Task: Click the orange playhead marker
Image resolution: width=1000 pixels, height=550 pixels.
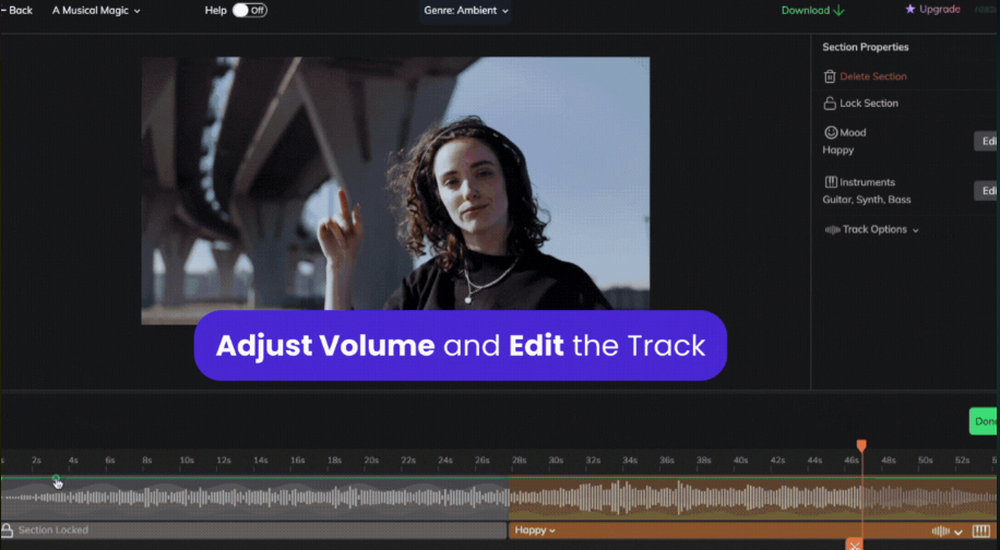Action: [x=862, y=445]
